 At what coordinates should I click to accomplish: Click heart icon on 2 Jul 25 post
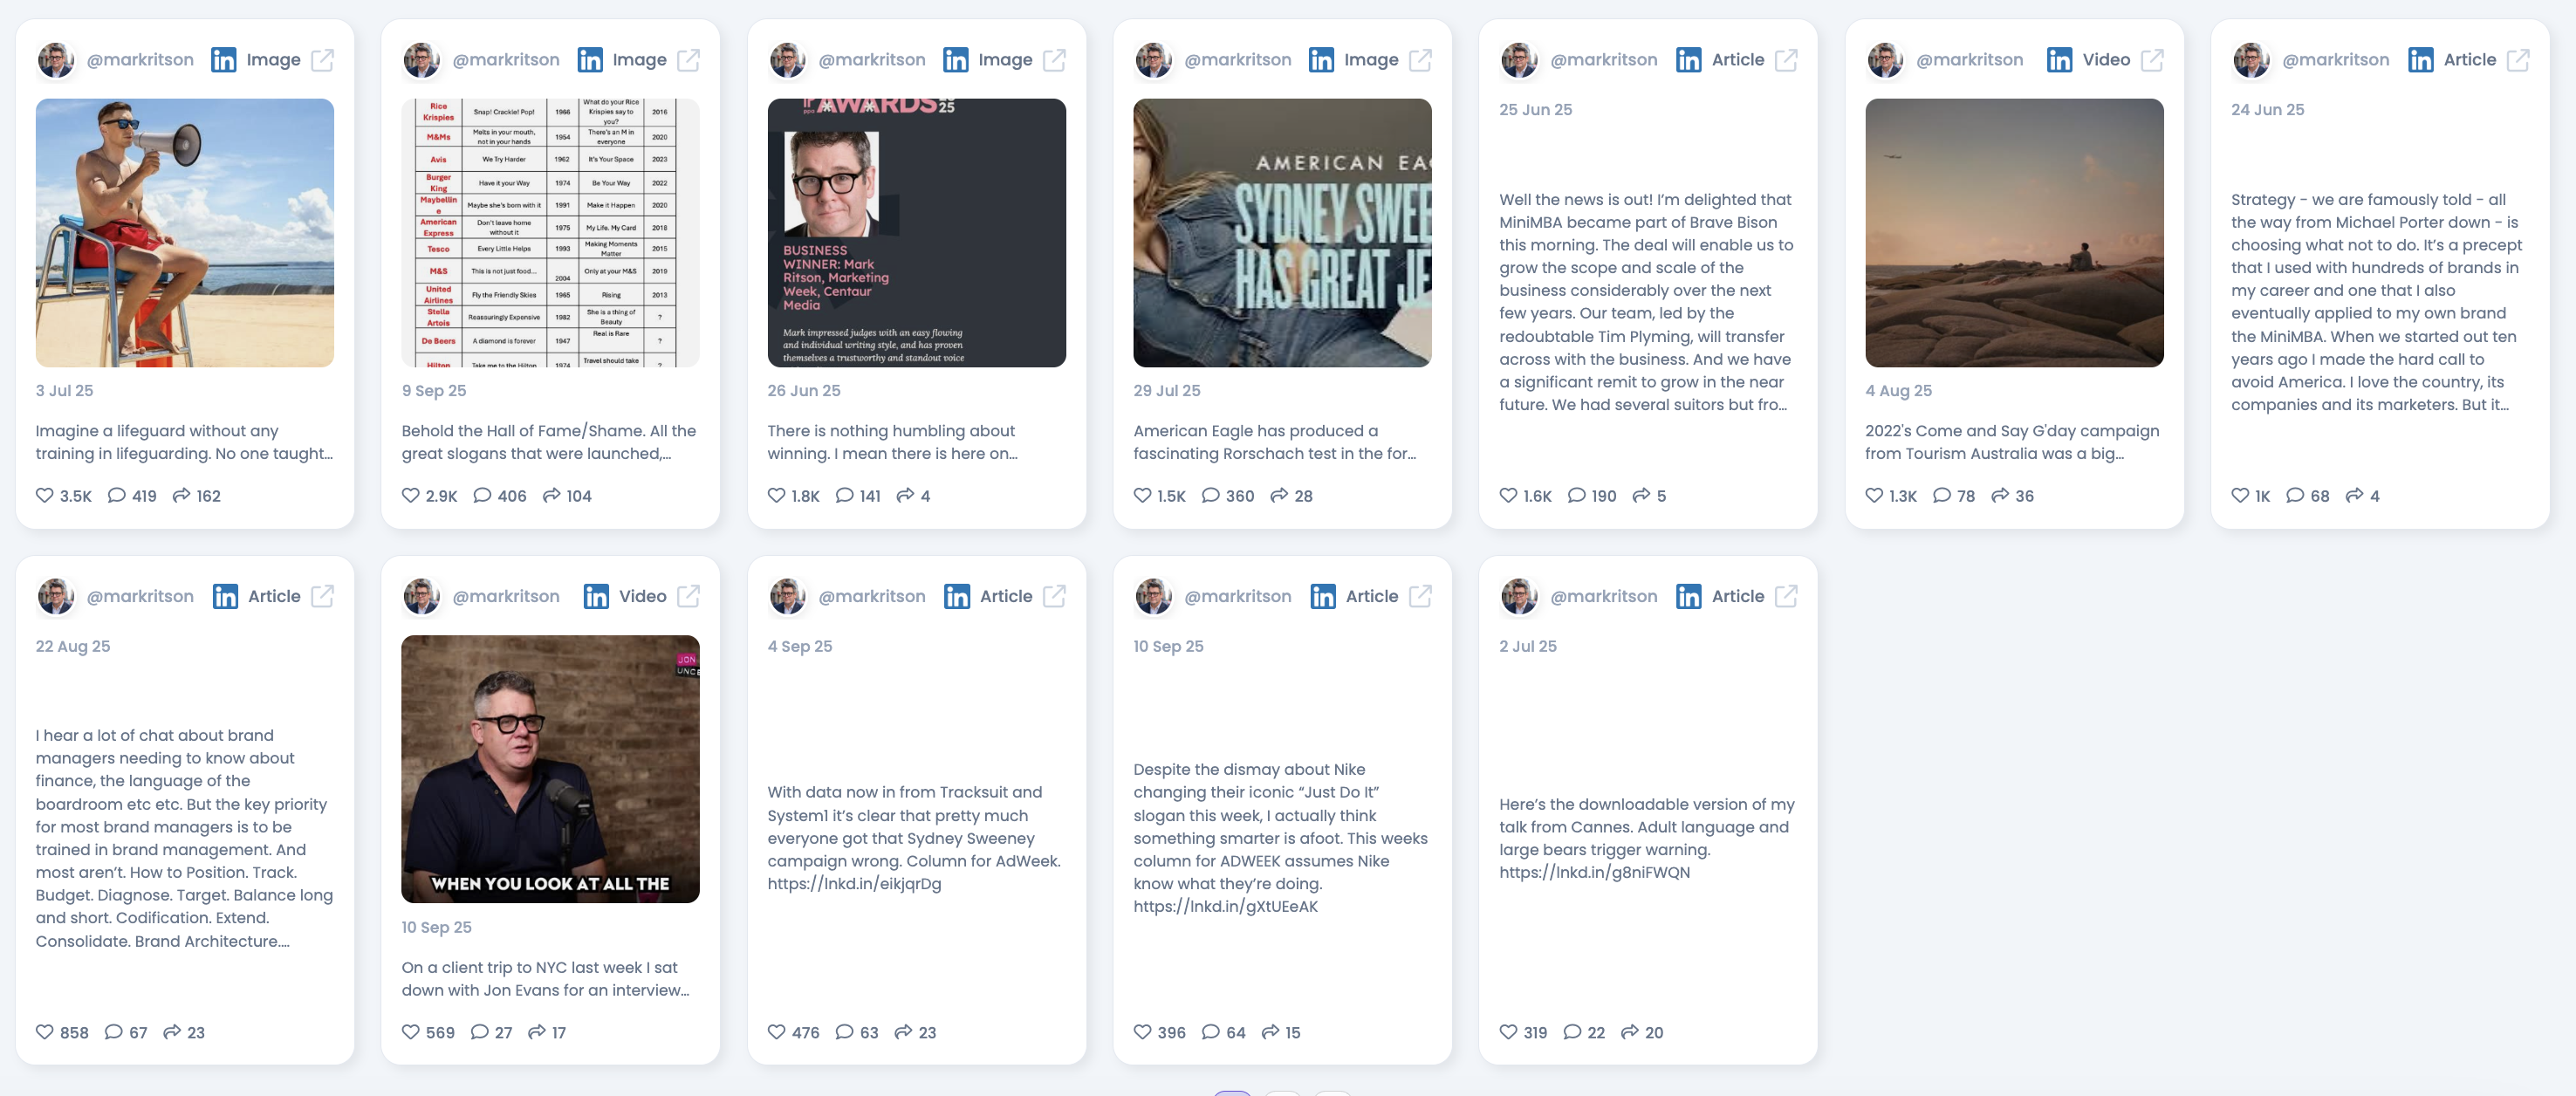pos(1508,1031)
